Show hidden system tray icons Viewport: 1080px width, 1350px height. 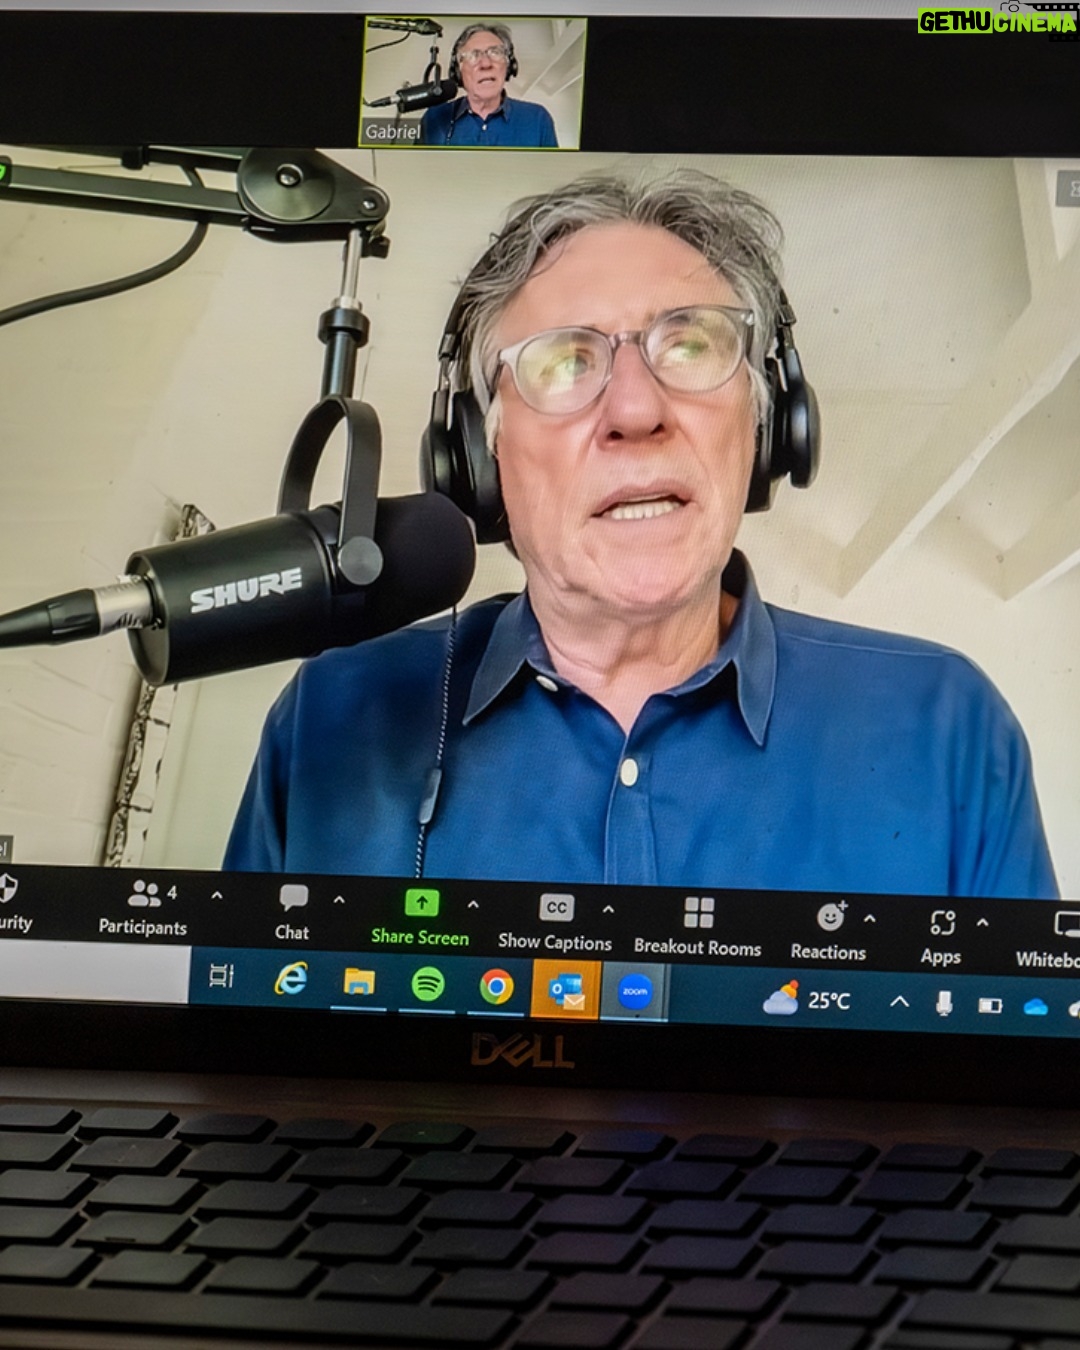click(900, 1001)
